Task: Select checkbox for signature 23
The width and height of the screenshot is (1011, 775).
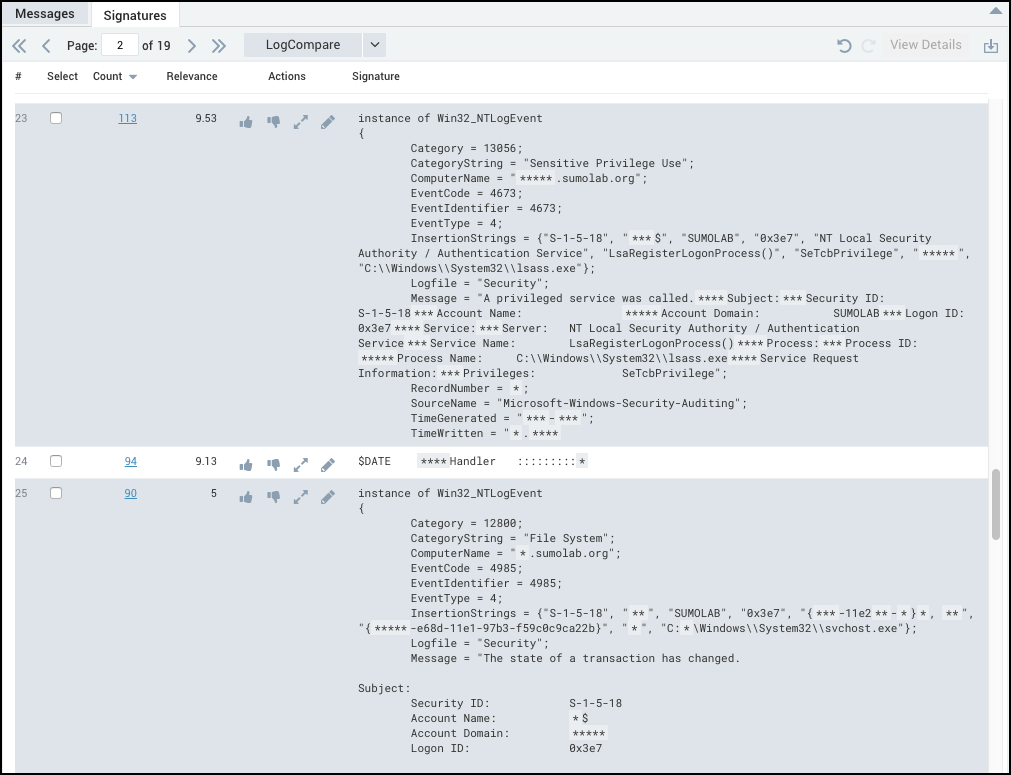Action: coord(56,118)
